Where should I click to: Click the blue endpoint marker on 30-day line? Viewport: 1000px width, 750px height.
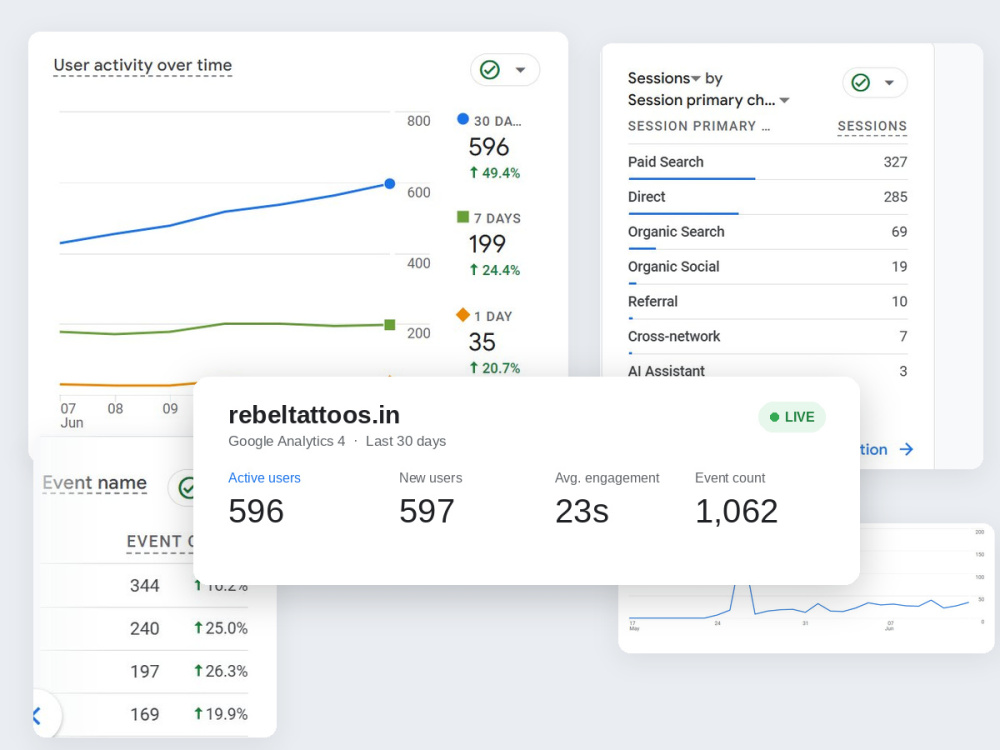pos(390,184)
